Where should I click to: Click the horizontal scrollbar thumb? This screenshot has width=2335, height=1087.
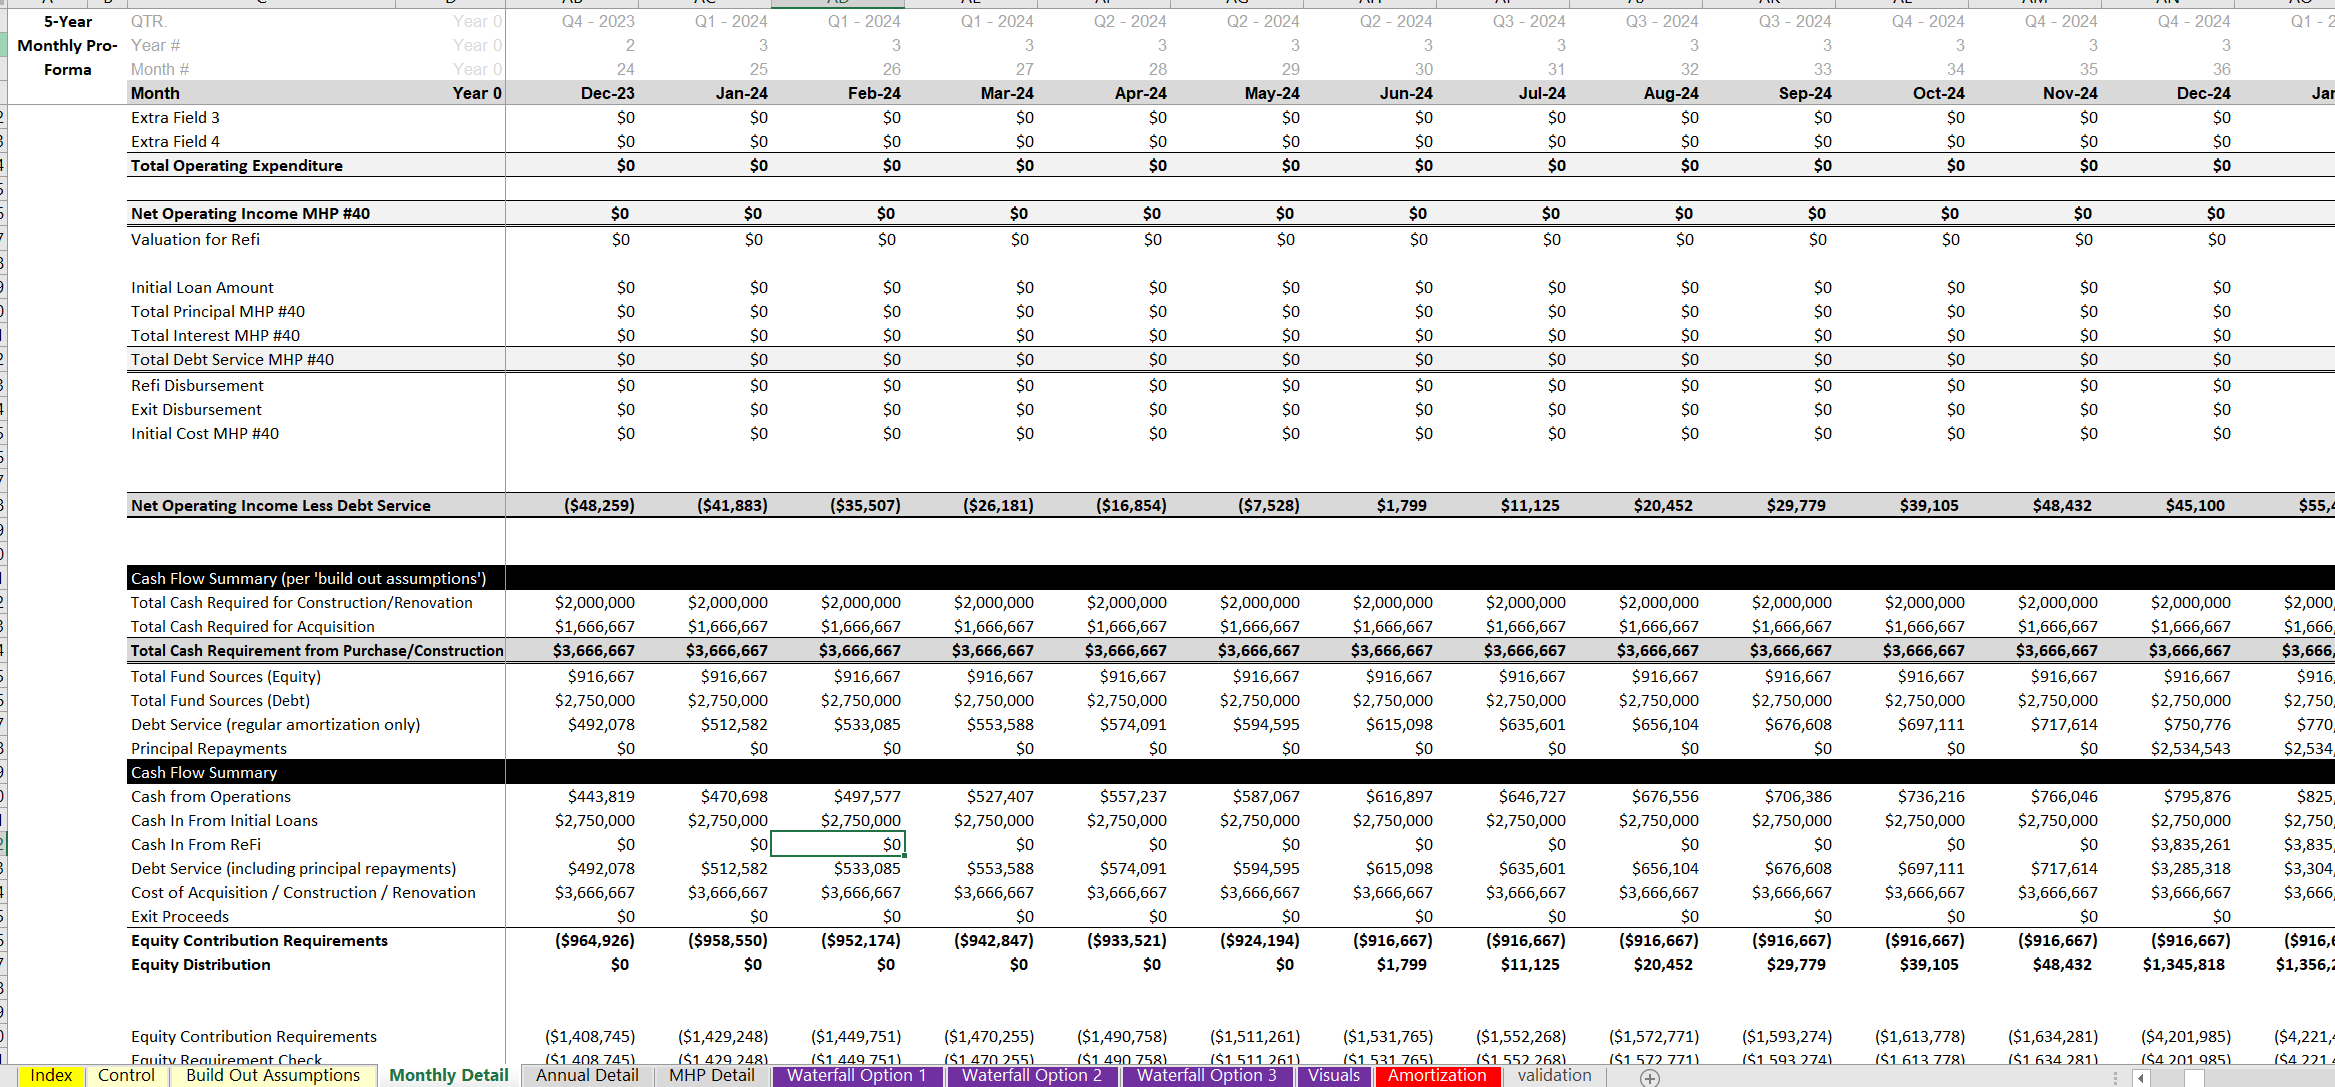pyautogui.click(x=2194, y=1077)
